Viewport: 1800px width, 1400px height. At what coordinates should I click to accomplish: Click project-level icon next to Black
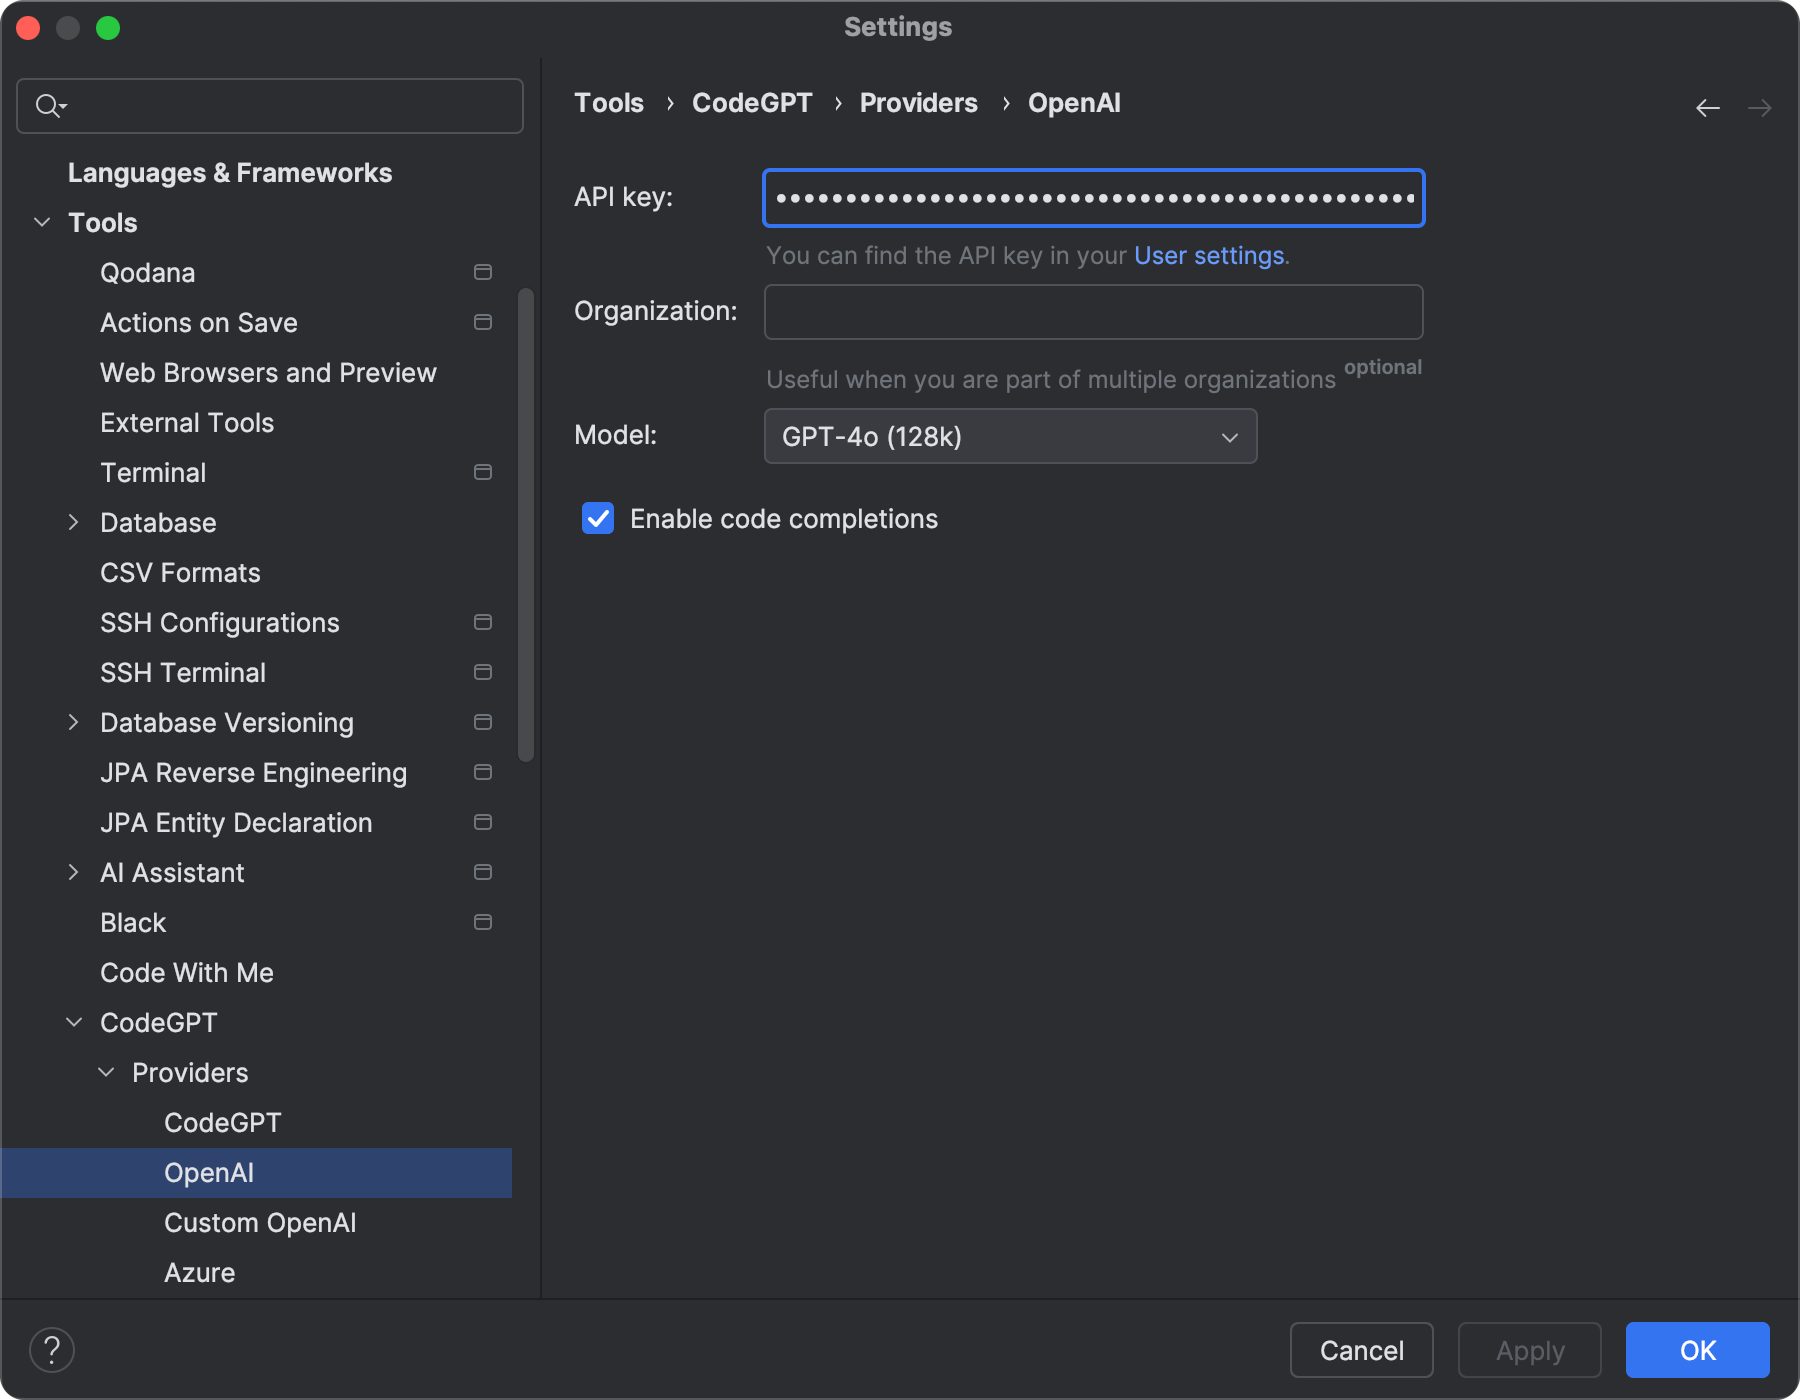(x=482, y=922)
